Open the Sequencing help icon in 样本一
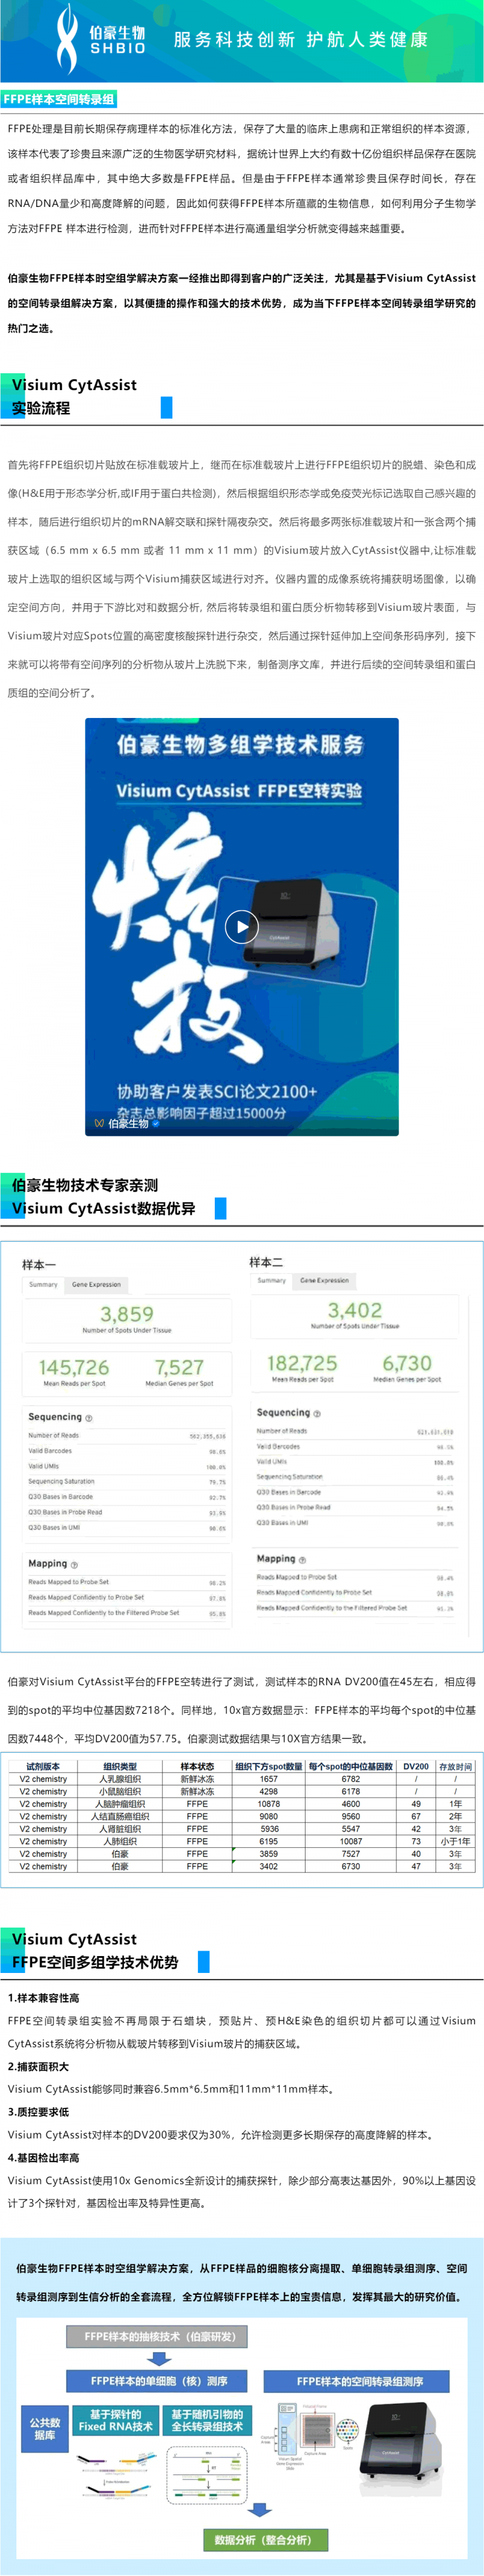Image resolution: width=484 pixels, height=2576 pixels. (x=89, y=1418)
